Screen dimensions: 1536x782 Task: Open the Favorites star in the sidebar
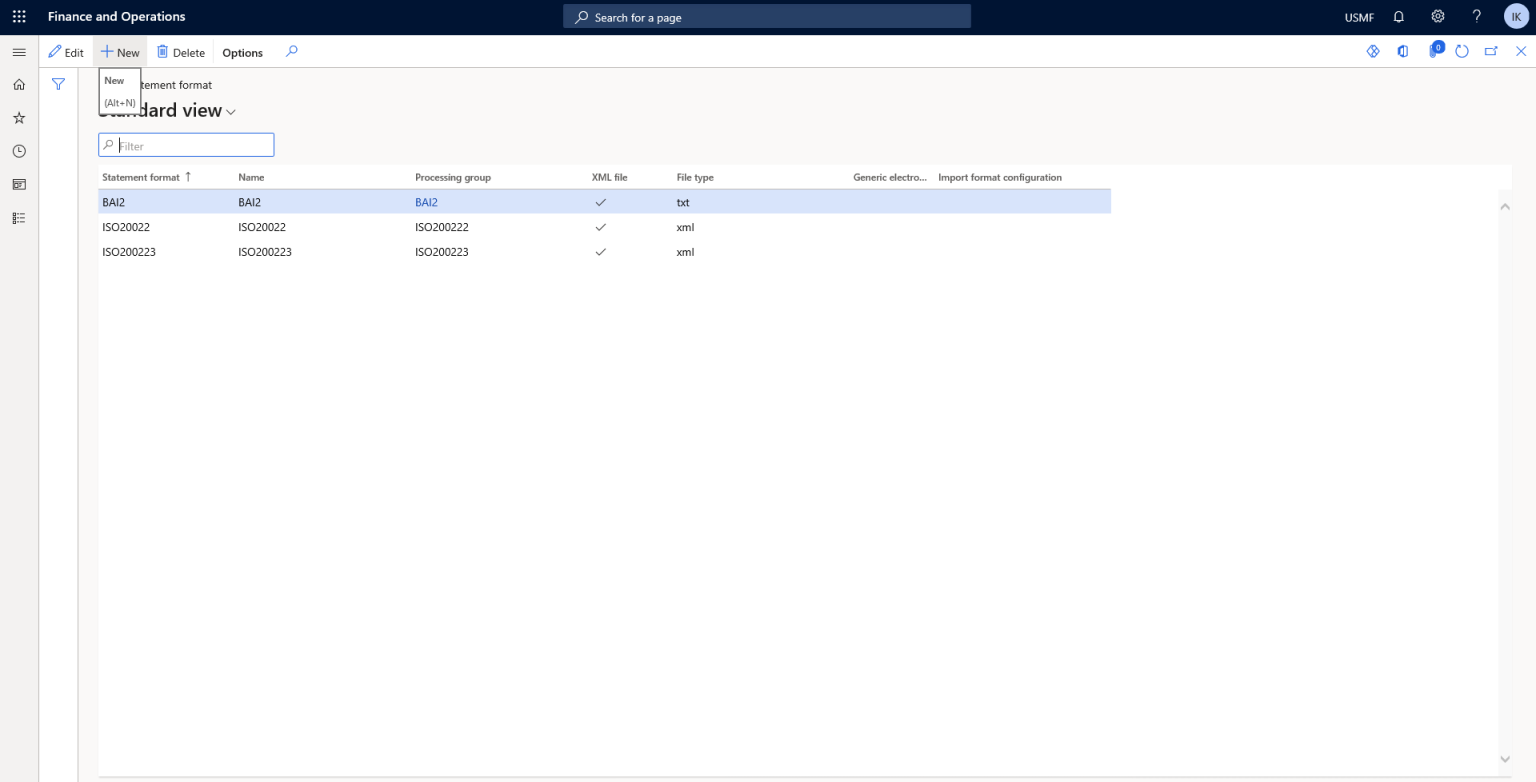18,117
